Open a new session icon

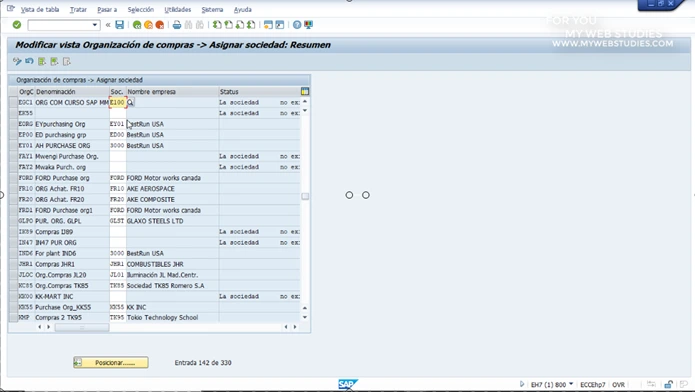[268, 25]
